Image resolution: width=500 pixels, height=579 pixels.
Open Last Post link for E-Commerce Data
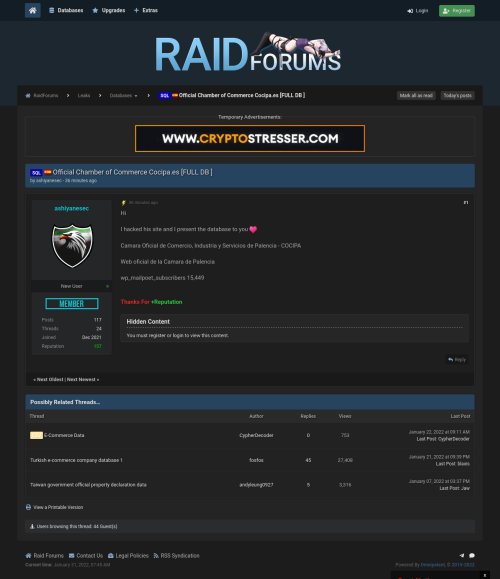(426, 439)
